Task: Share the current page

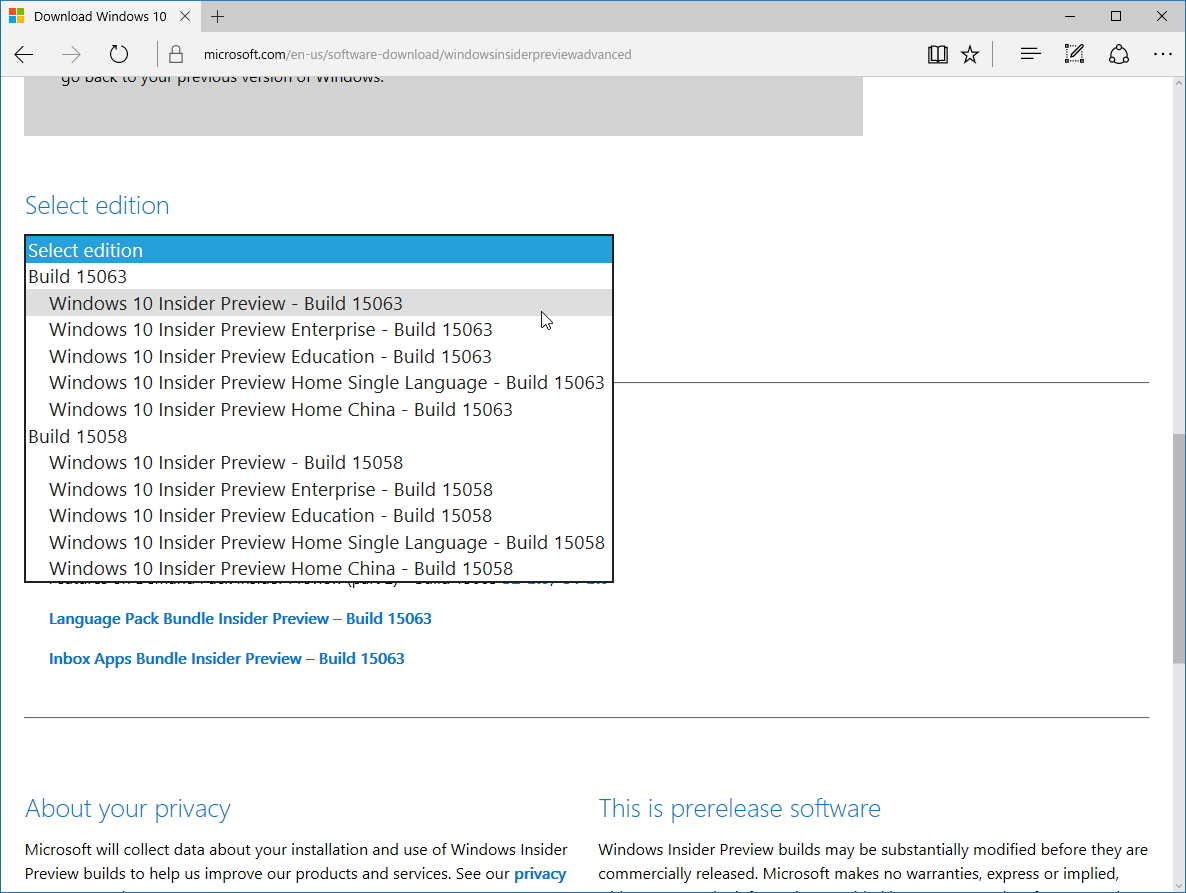Action: pyautogui.click(x=1118, y=54)
